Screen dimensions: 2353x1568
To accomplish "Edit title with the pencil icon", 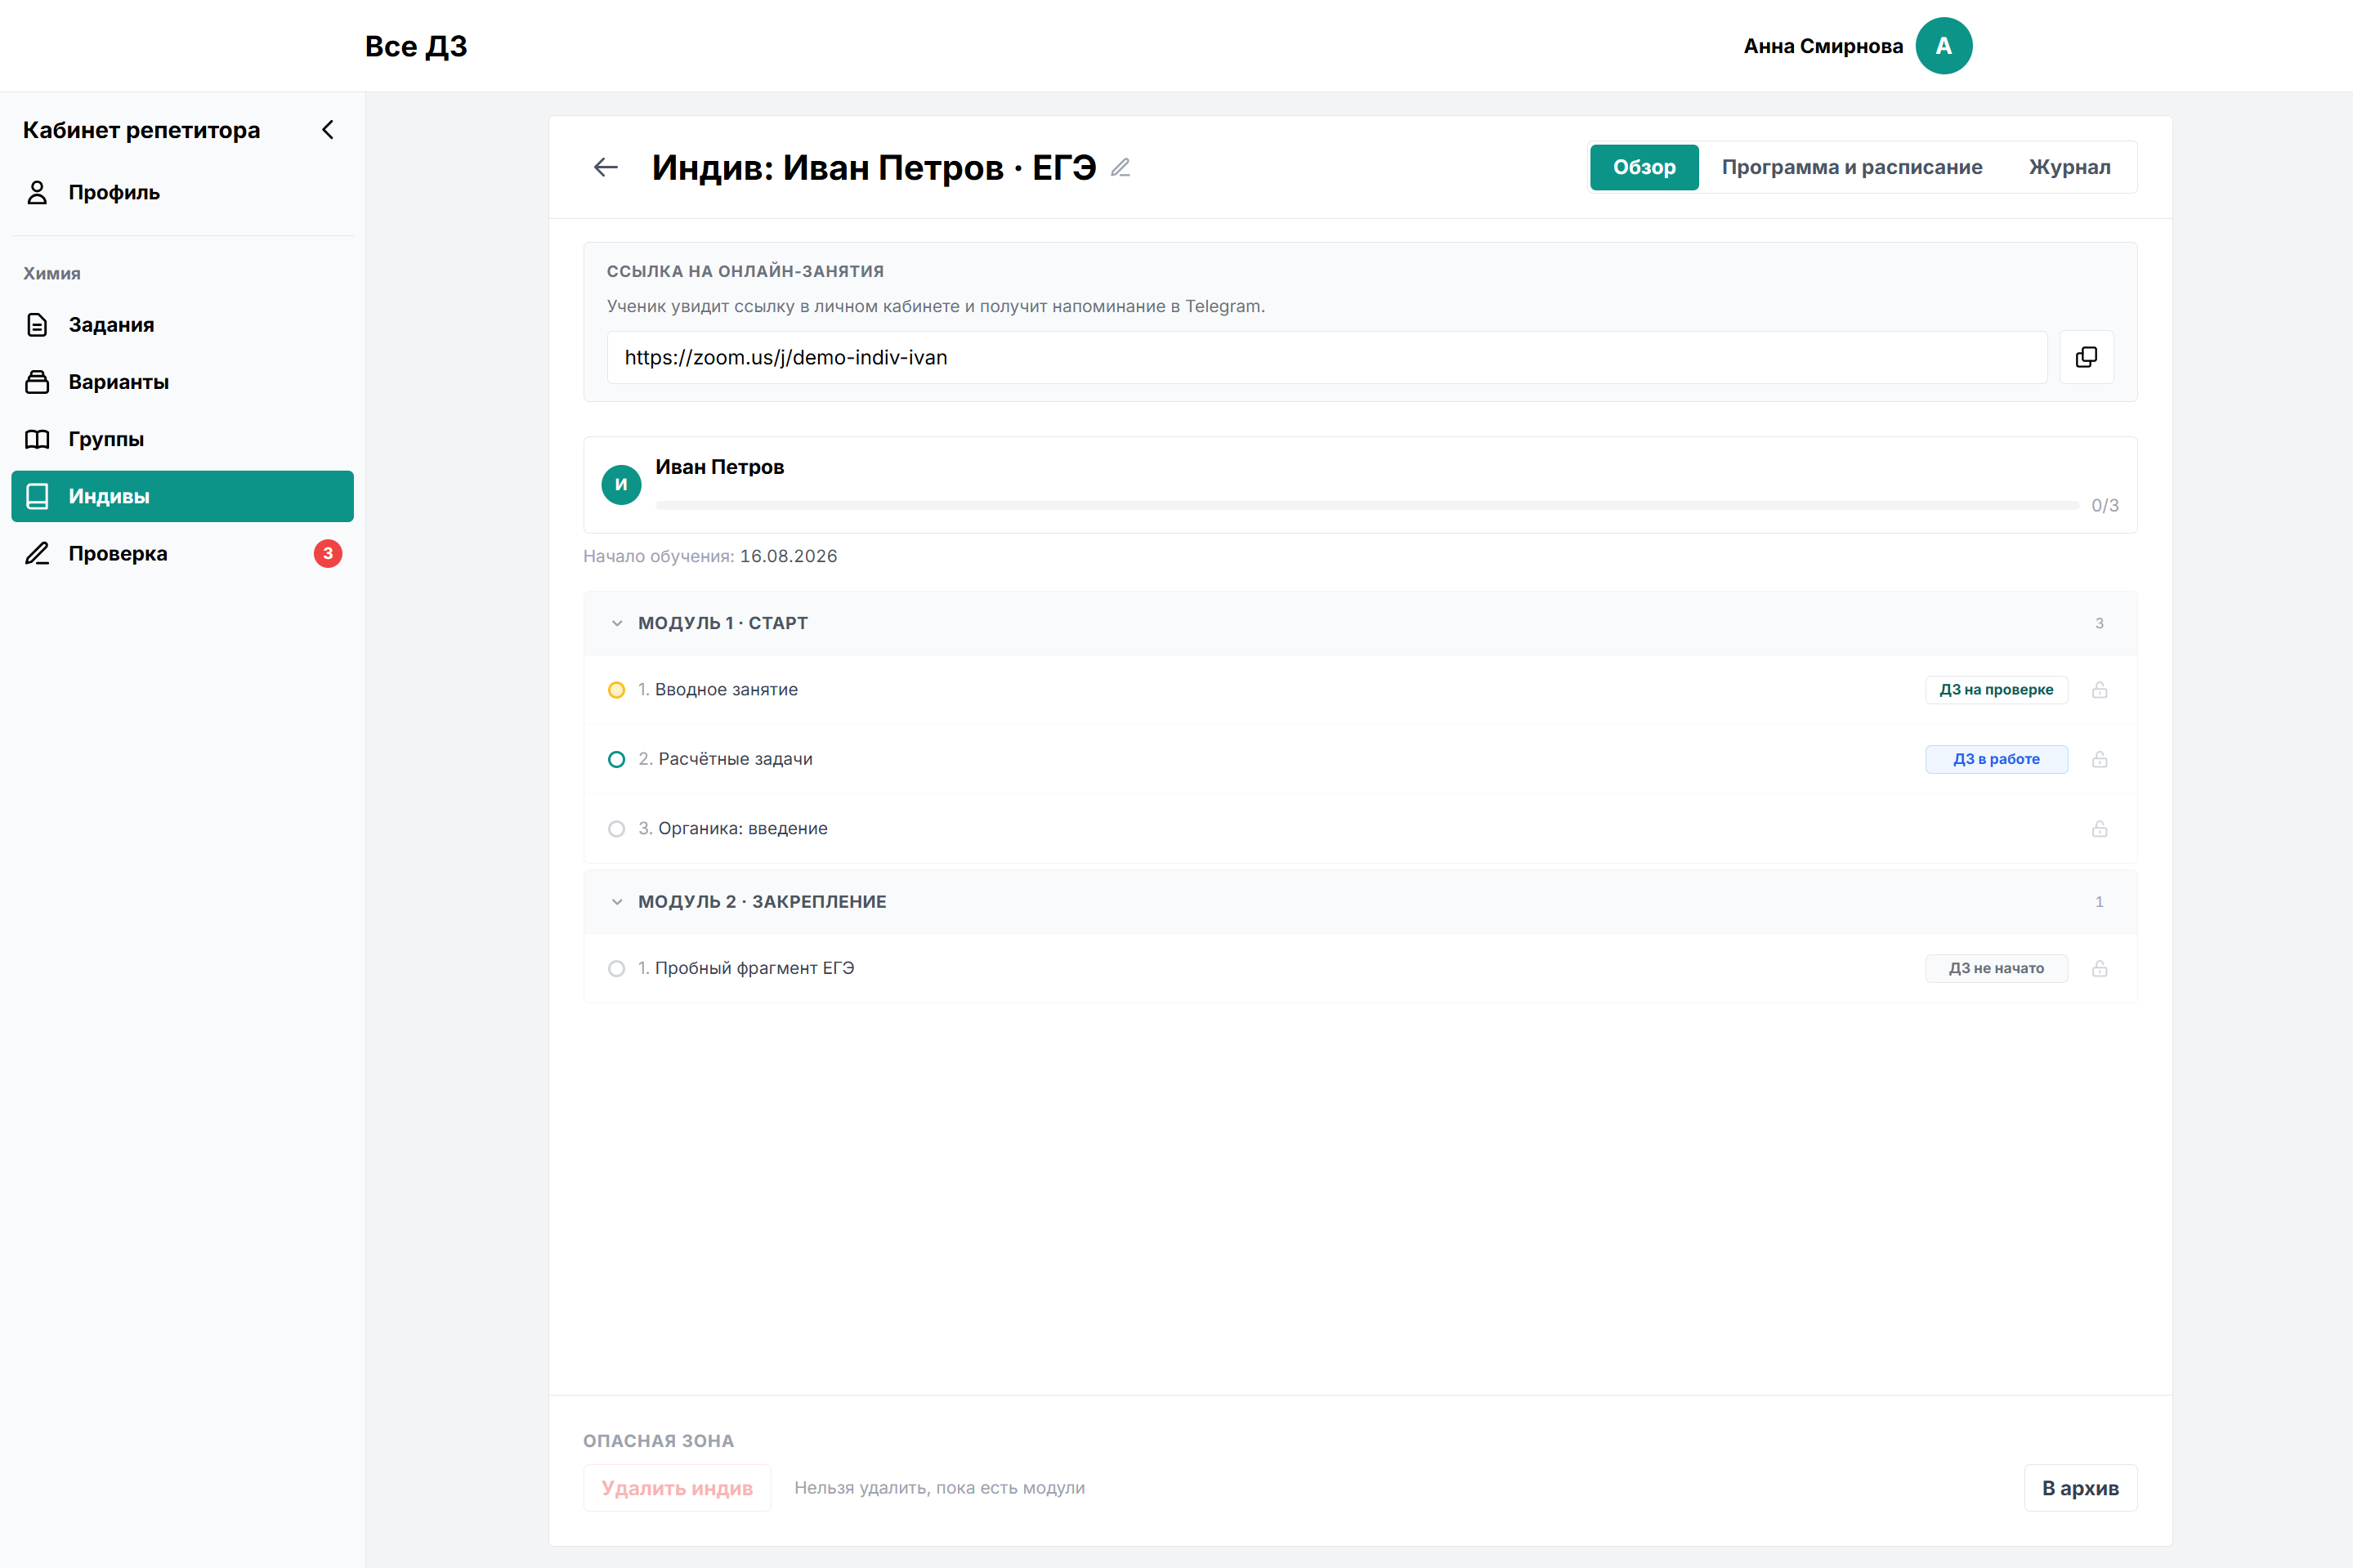I will [1121, 167].
